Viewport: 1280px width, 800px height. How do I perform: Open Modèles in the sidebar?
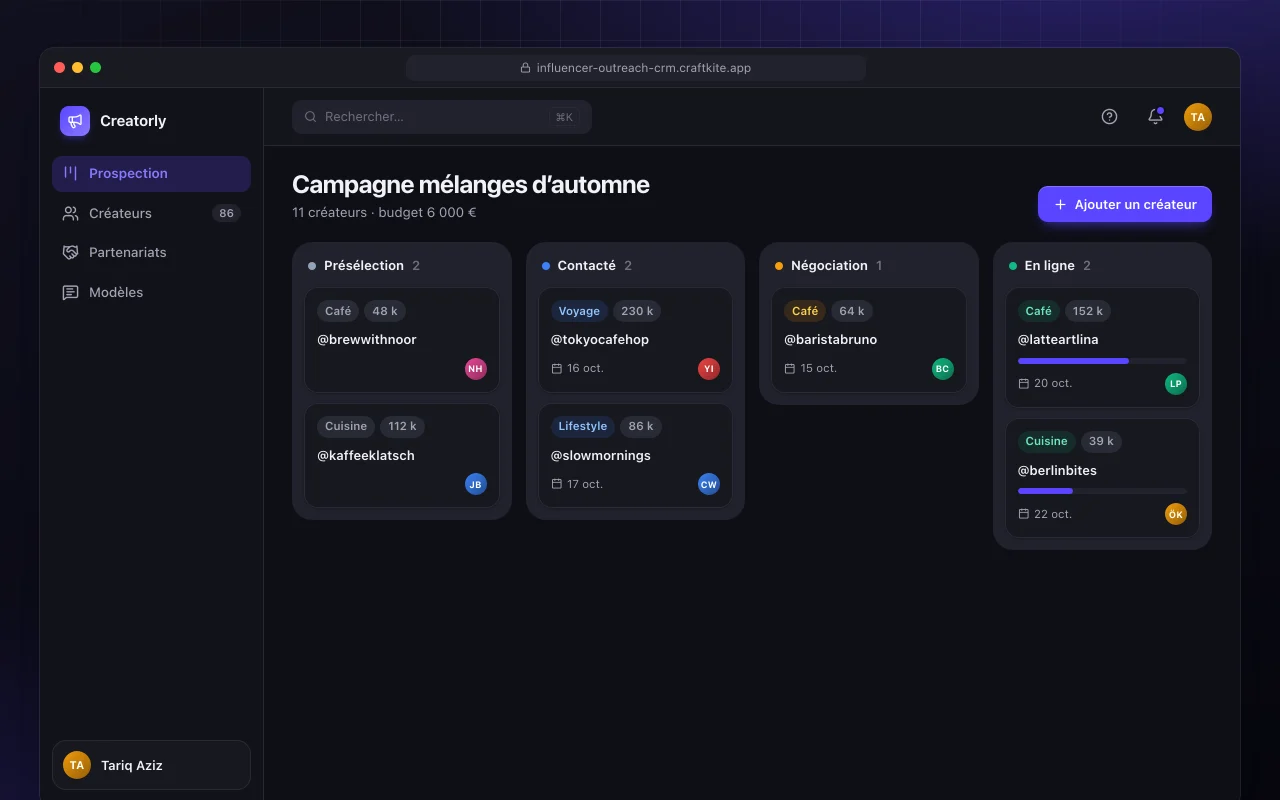(x=151, y=293)
